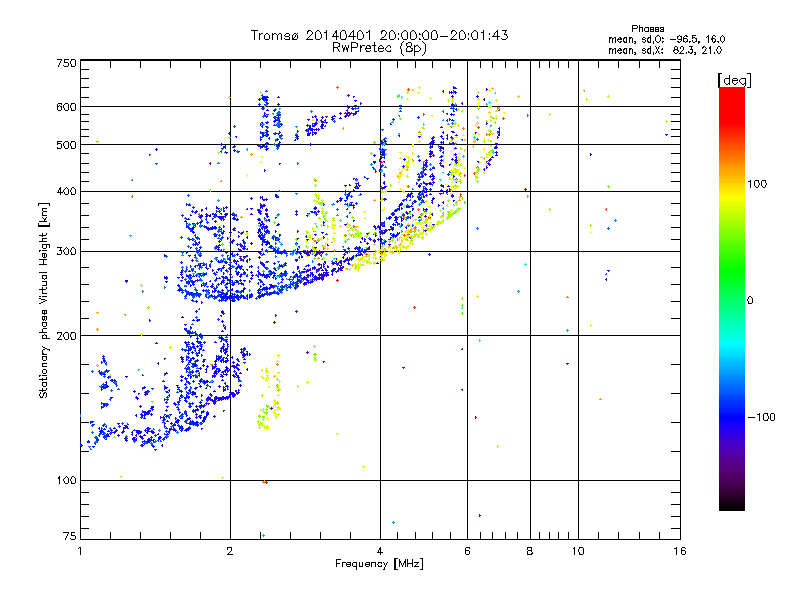The image size is (800, 600).
Task: Click the black bottom of the colorbar
Action: (x=732, y=503)
